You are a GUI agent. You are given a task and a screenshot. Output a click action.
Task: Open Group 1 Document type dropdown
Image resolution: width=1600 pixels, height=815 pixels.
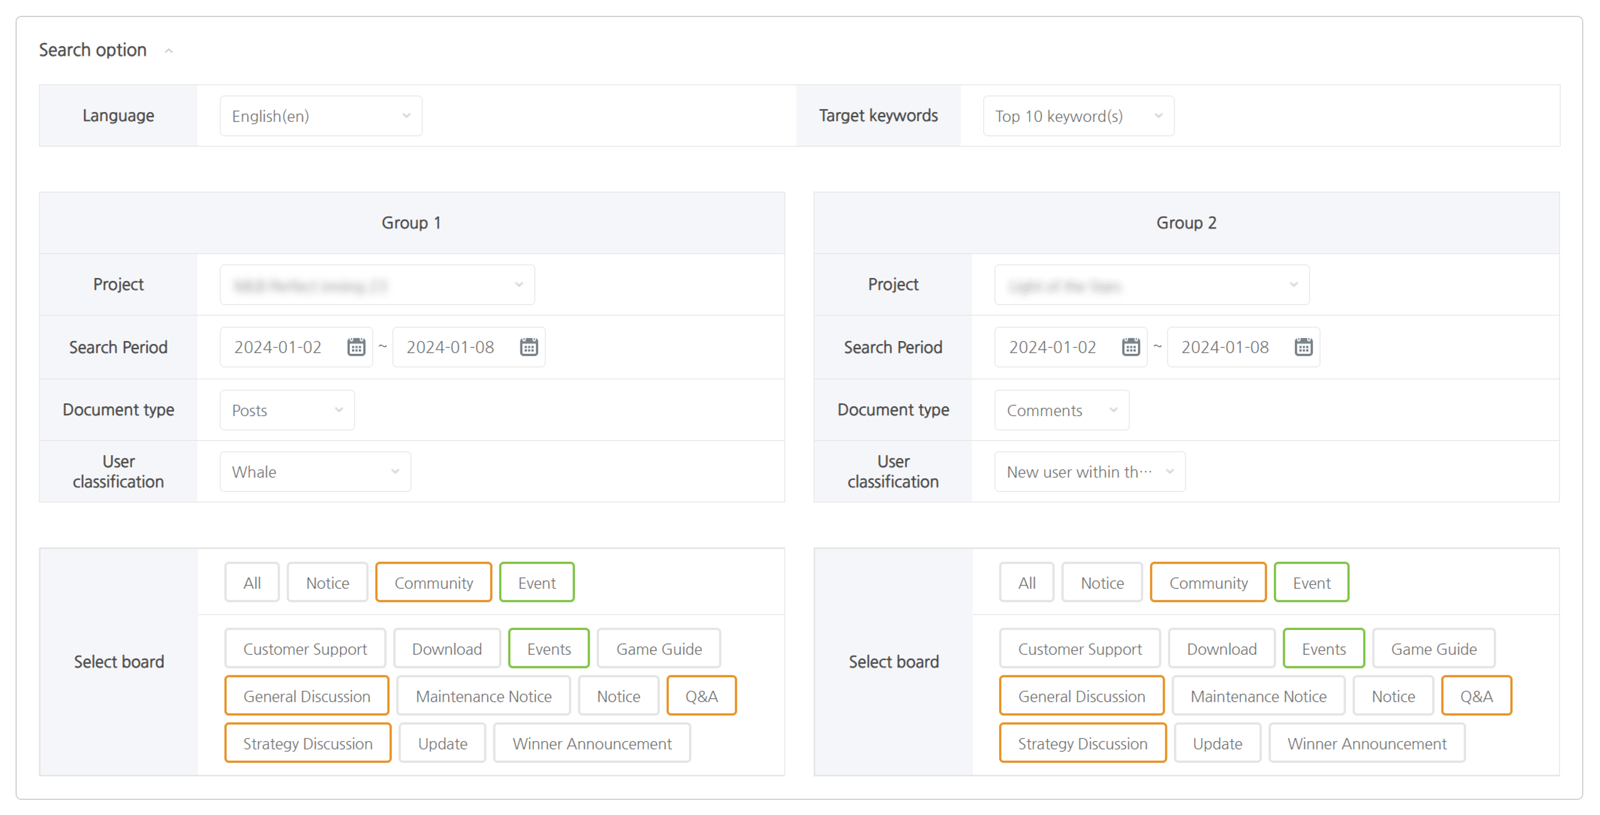pos(286,410)
